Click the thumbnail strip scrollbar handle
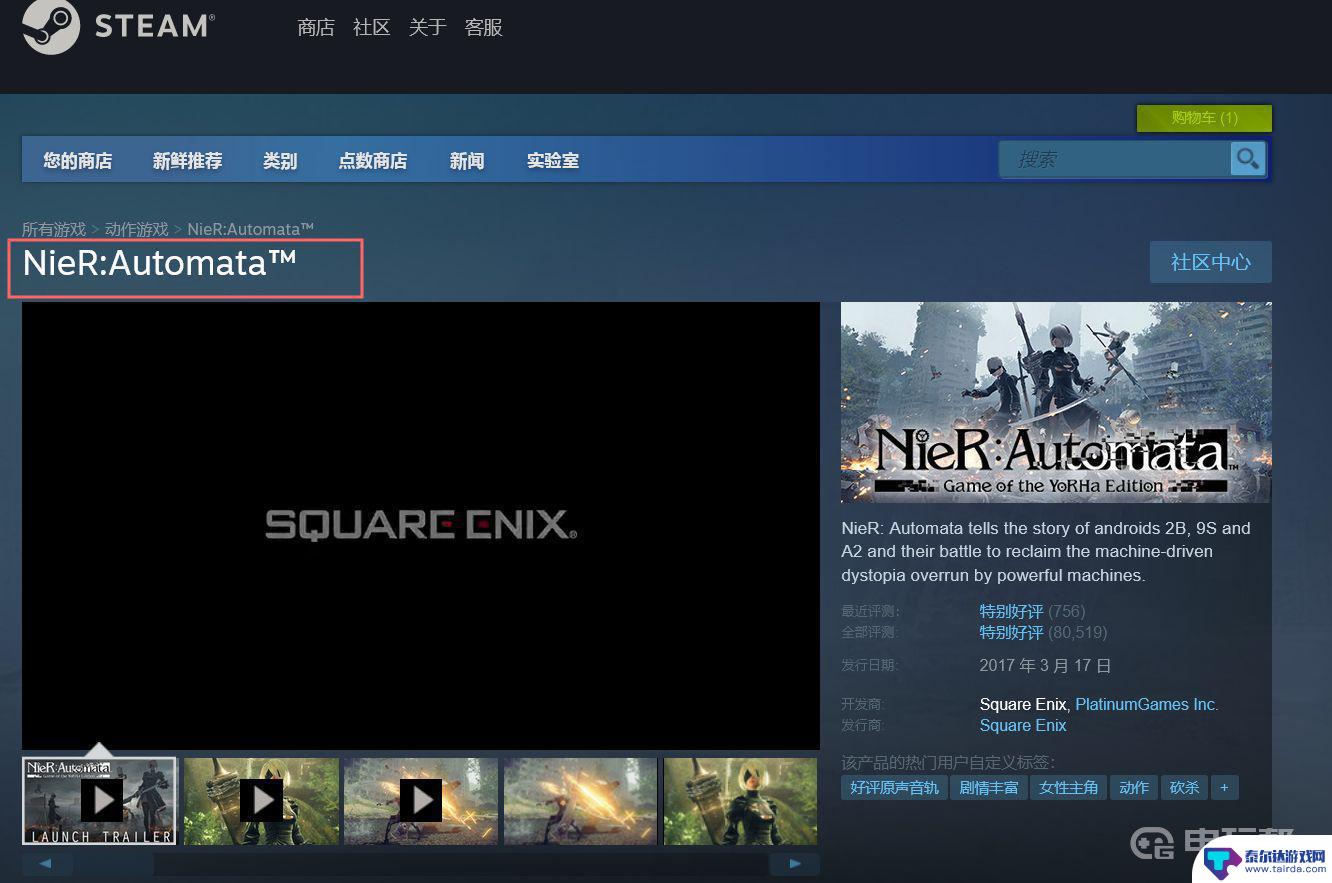The width and height of the screenshot is (1332, 883). (113, 863)
